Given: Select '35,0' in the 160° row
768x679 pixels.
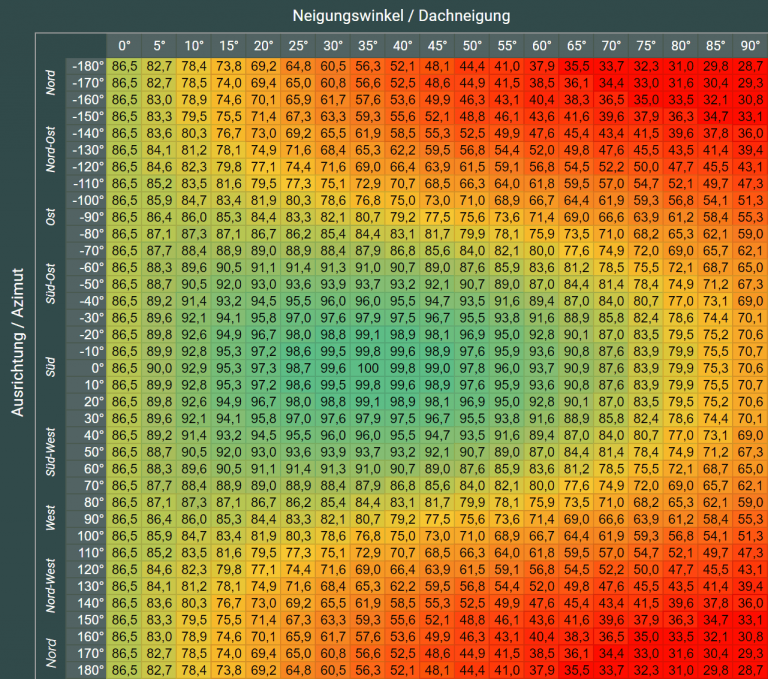Looking at the screenshot, I should 646,637.
